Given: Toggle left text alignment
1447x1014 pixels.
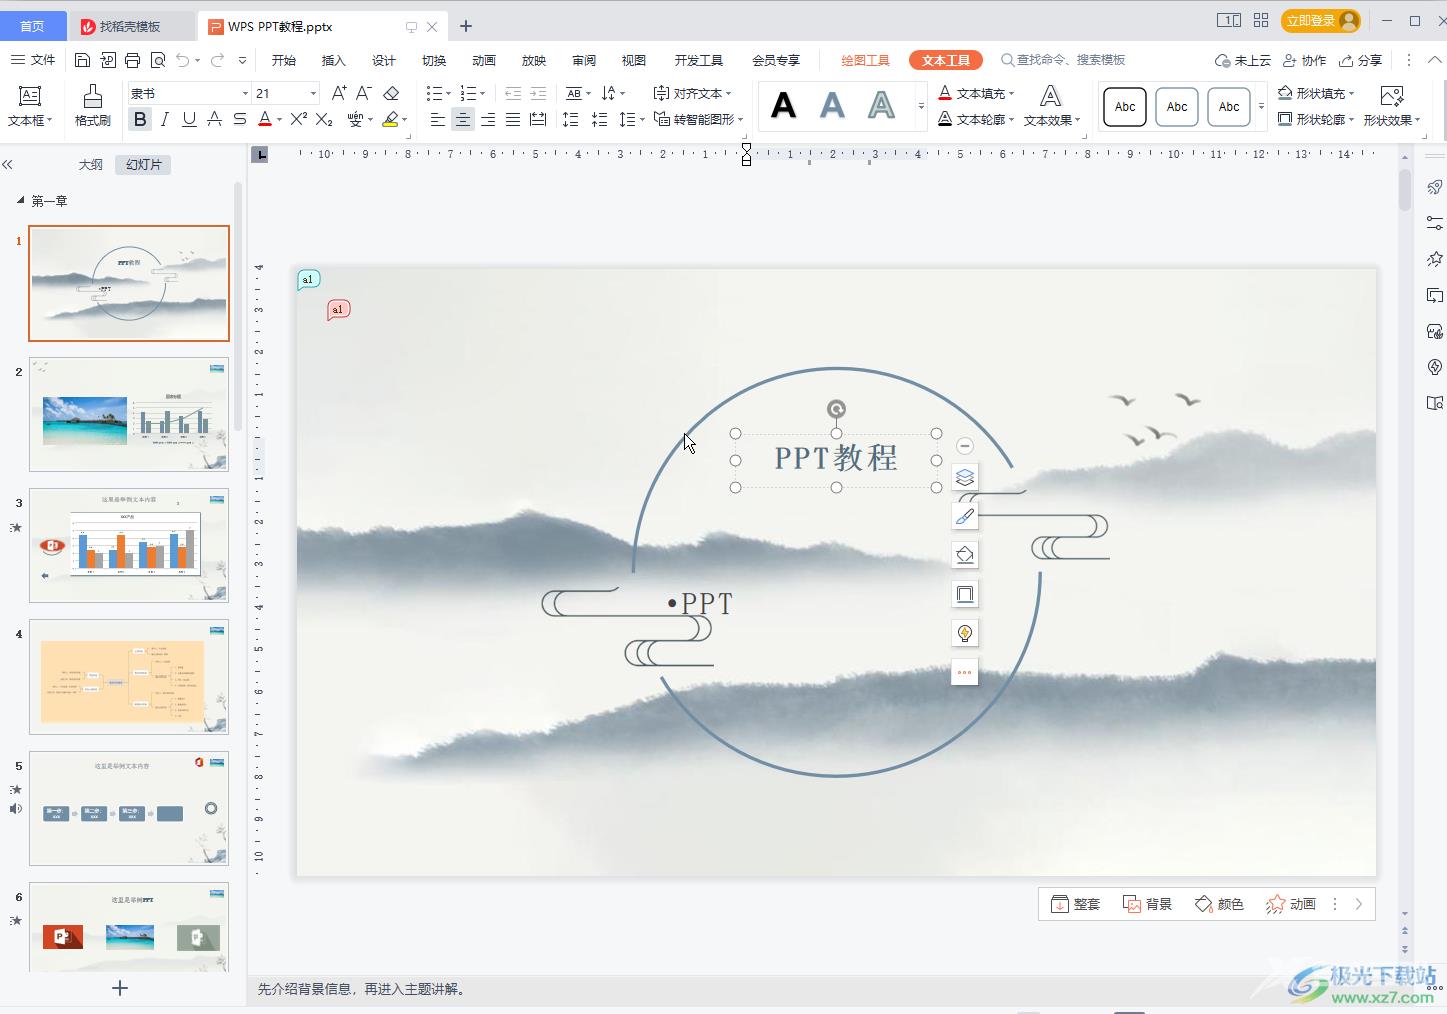Looking at the screenshot, I should click(x=437, y=119).
